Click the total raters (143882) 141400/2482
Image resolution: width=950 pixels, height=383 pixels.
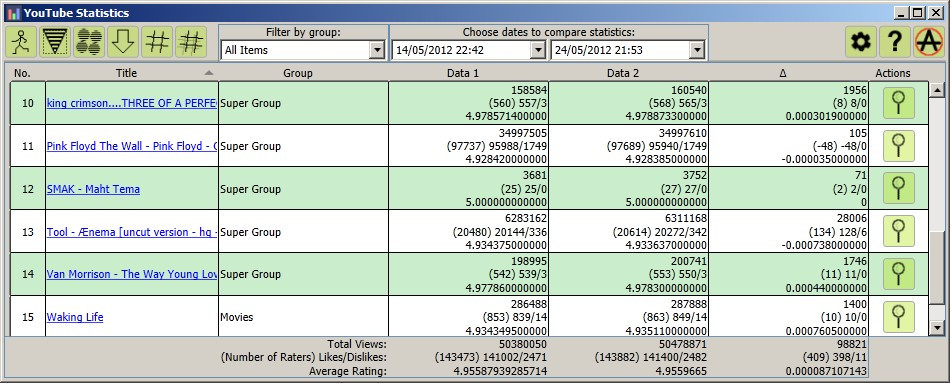651,358
